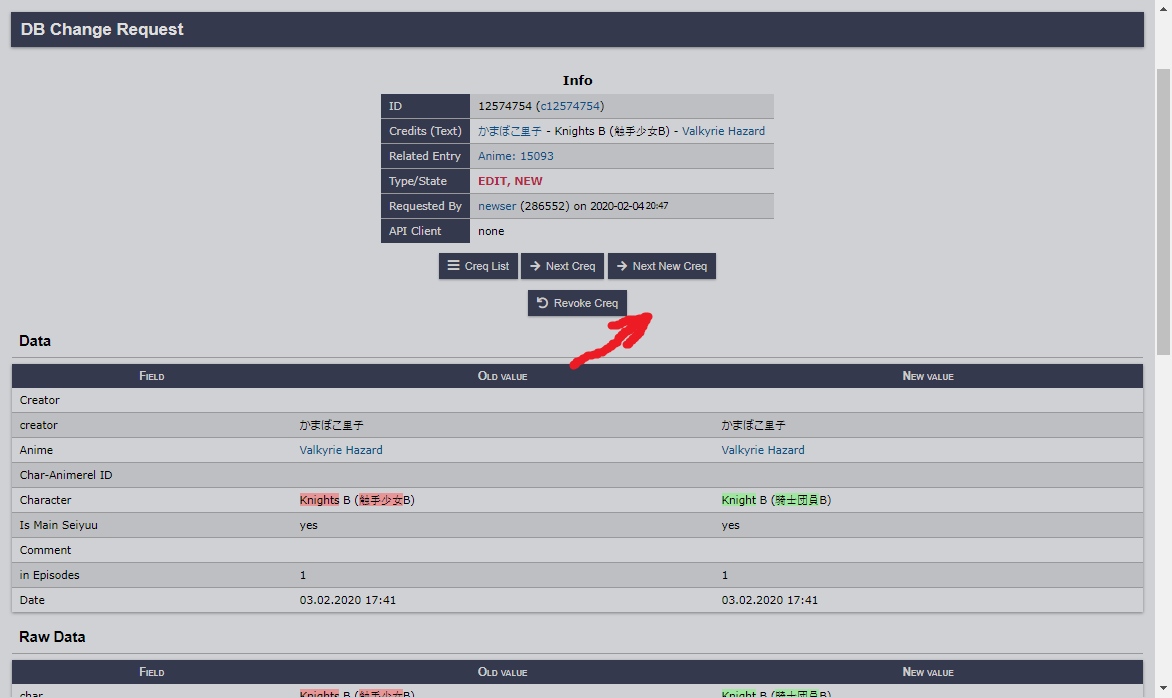The width and height of the screenshot is (1172, 698).
Task: Click the undo icon on Revoke Creq
Action: click(542, 303)
